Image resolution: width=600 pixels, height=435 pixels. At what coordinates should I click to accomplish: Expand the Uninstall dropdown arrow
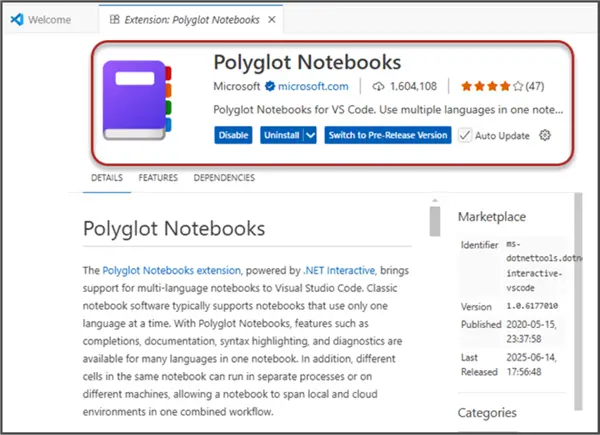click(x=310, y=136)
